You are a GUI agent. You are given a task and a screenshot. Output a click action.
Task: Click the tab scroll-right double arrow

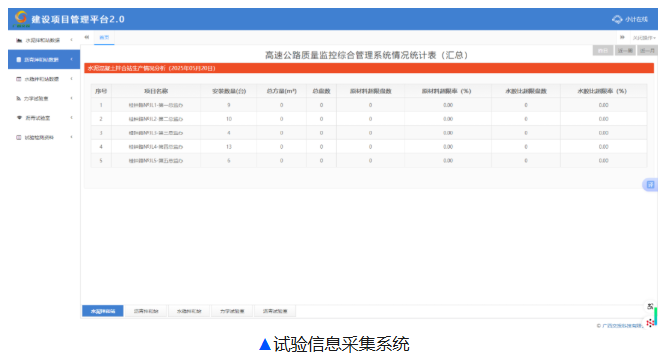622,38
